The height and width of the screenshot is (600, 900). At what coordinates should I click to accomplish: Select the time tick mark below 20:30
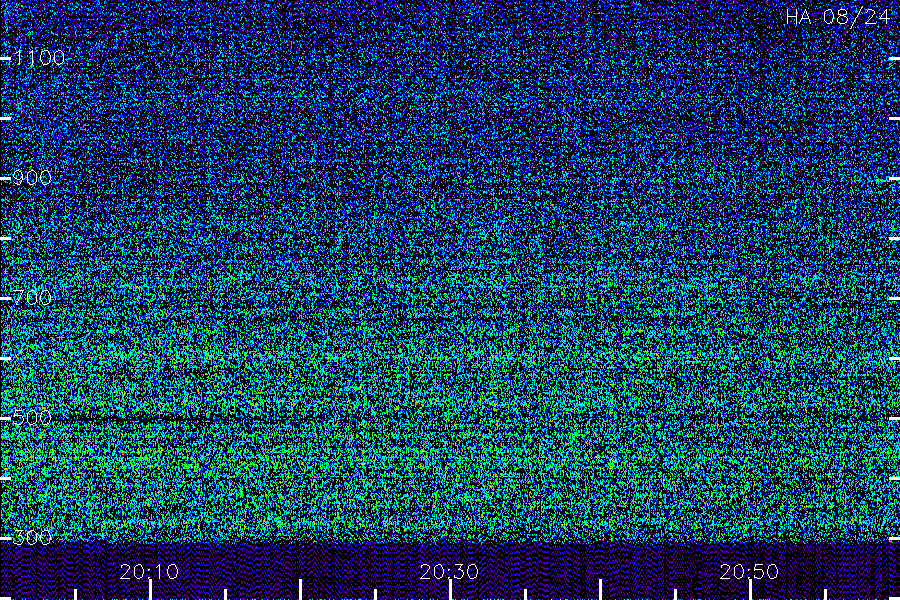(x=451, y=590)
